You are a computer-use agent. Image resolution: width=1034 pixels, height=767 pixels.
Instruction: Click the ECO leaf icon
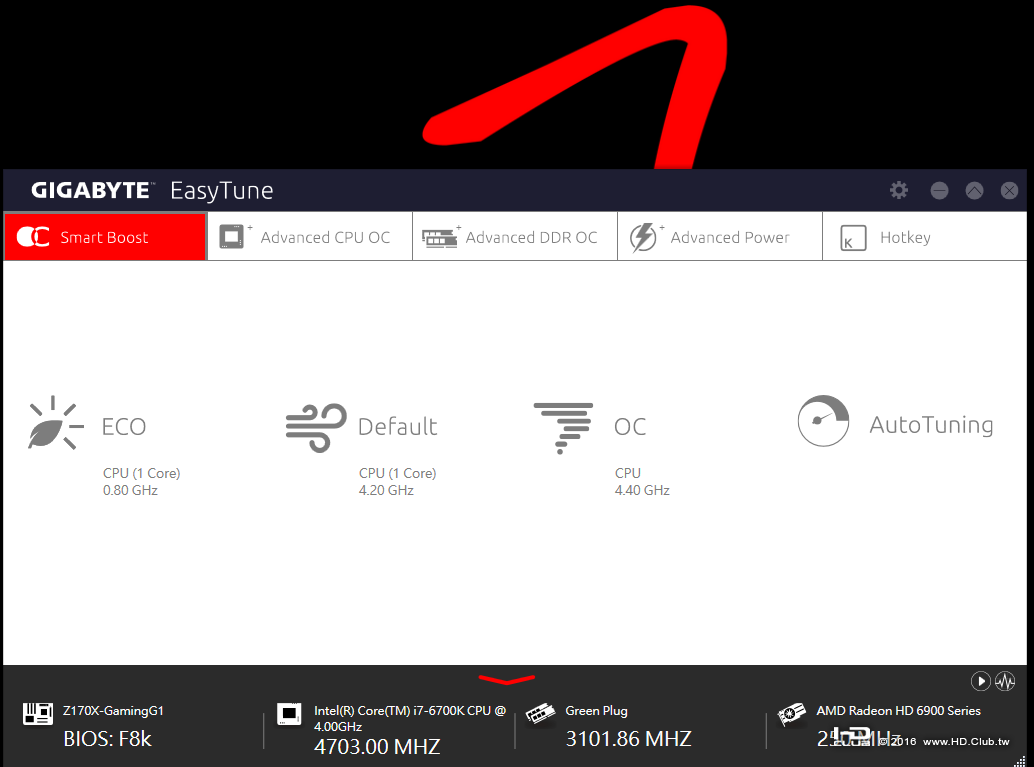click(x=56, y=423)
